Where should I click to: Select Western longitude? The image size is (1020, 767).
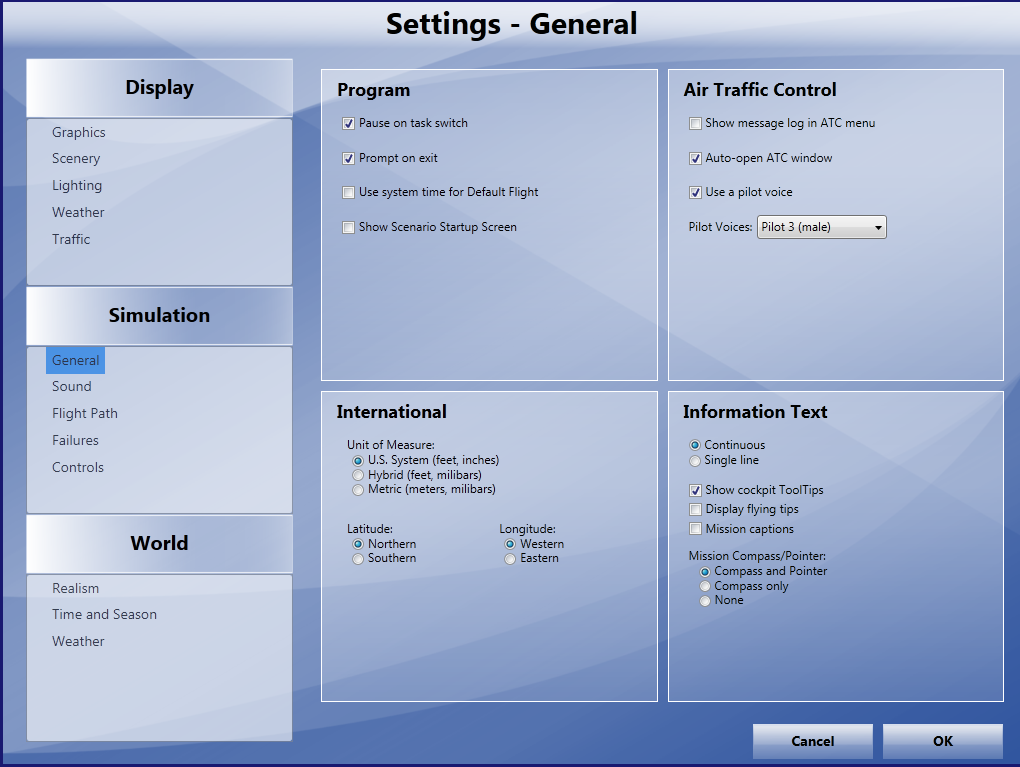tap(510, 544)
